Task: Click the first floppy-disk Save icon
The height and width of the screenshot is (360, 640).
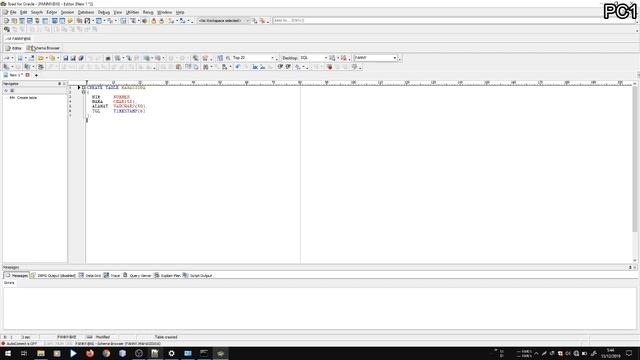Action: click(x=65, y=58)
